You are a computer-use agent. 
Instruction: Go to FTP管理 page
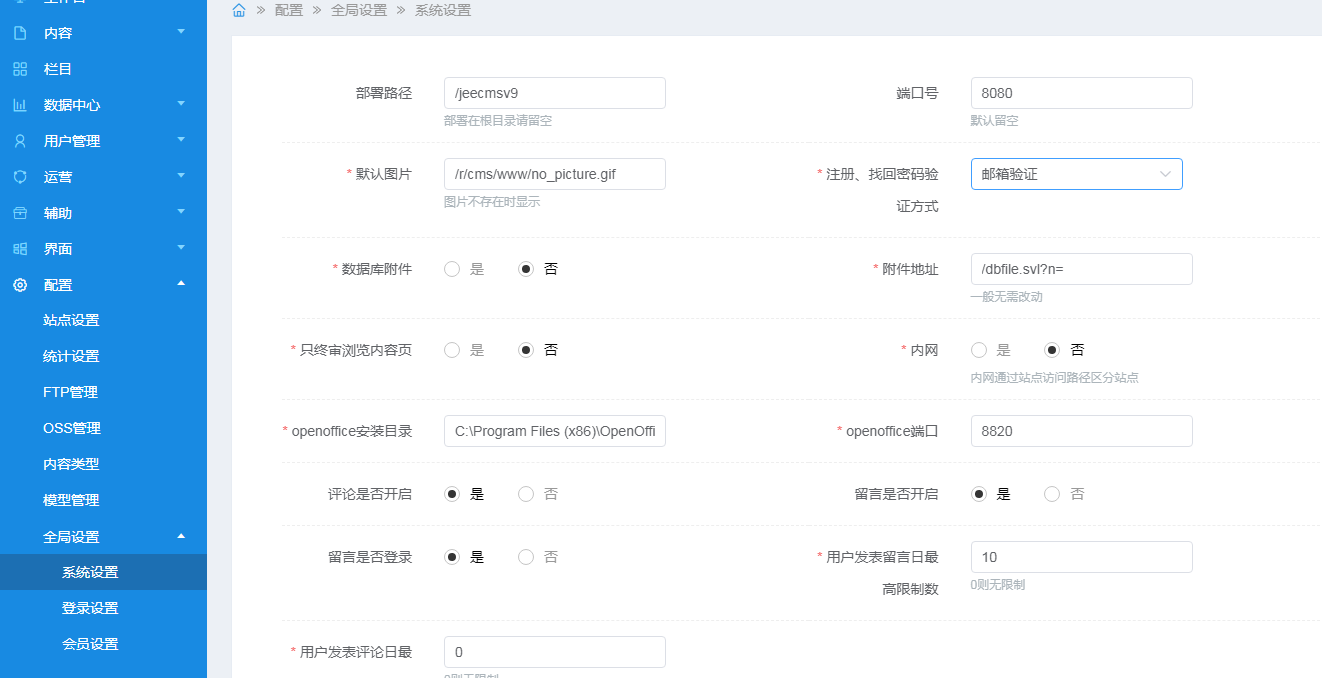70,392
